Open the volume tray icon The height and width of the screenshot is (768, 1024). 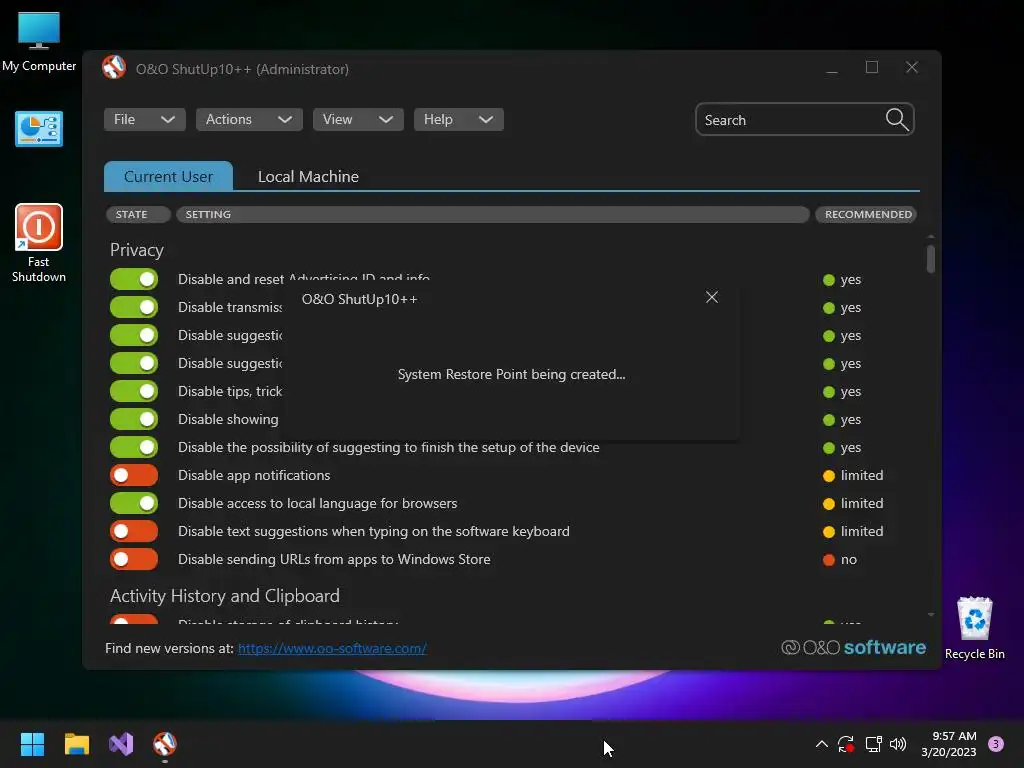pos(898,744)
